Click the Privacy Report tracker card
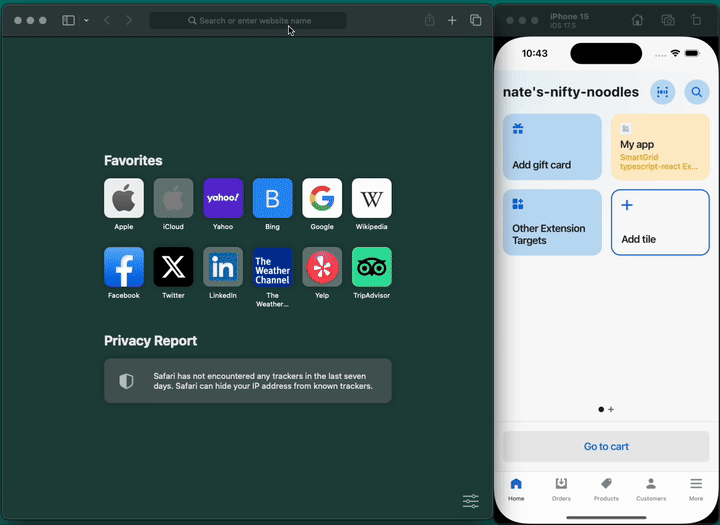720x525 pixels. (x=248, y=381)
